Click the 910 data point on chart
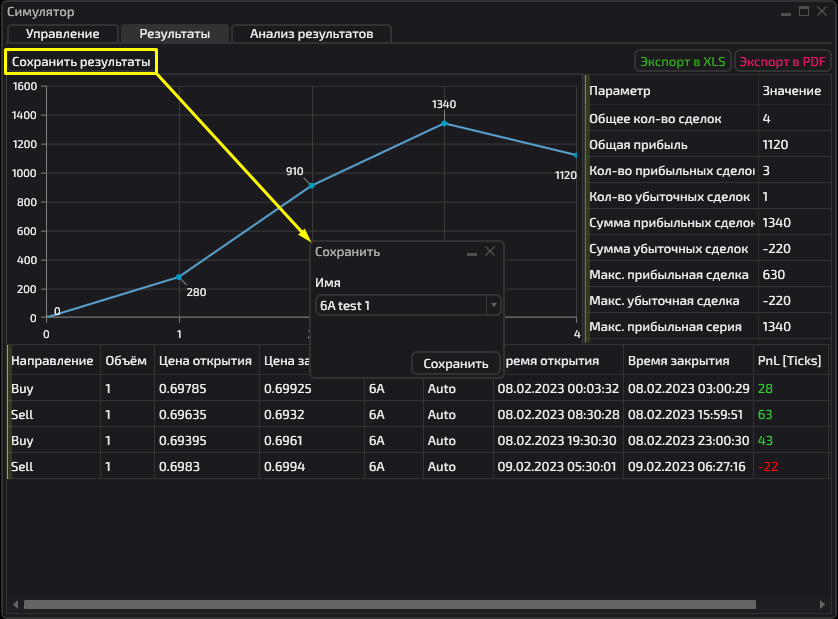Viewport: 838px width, 619px height. click(312, 185)
